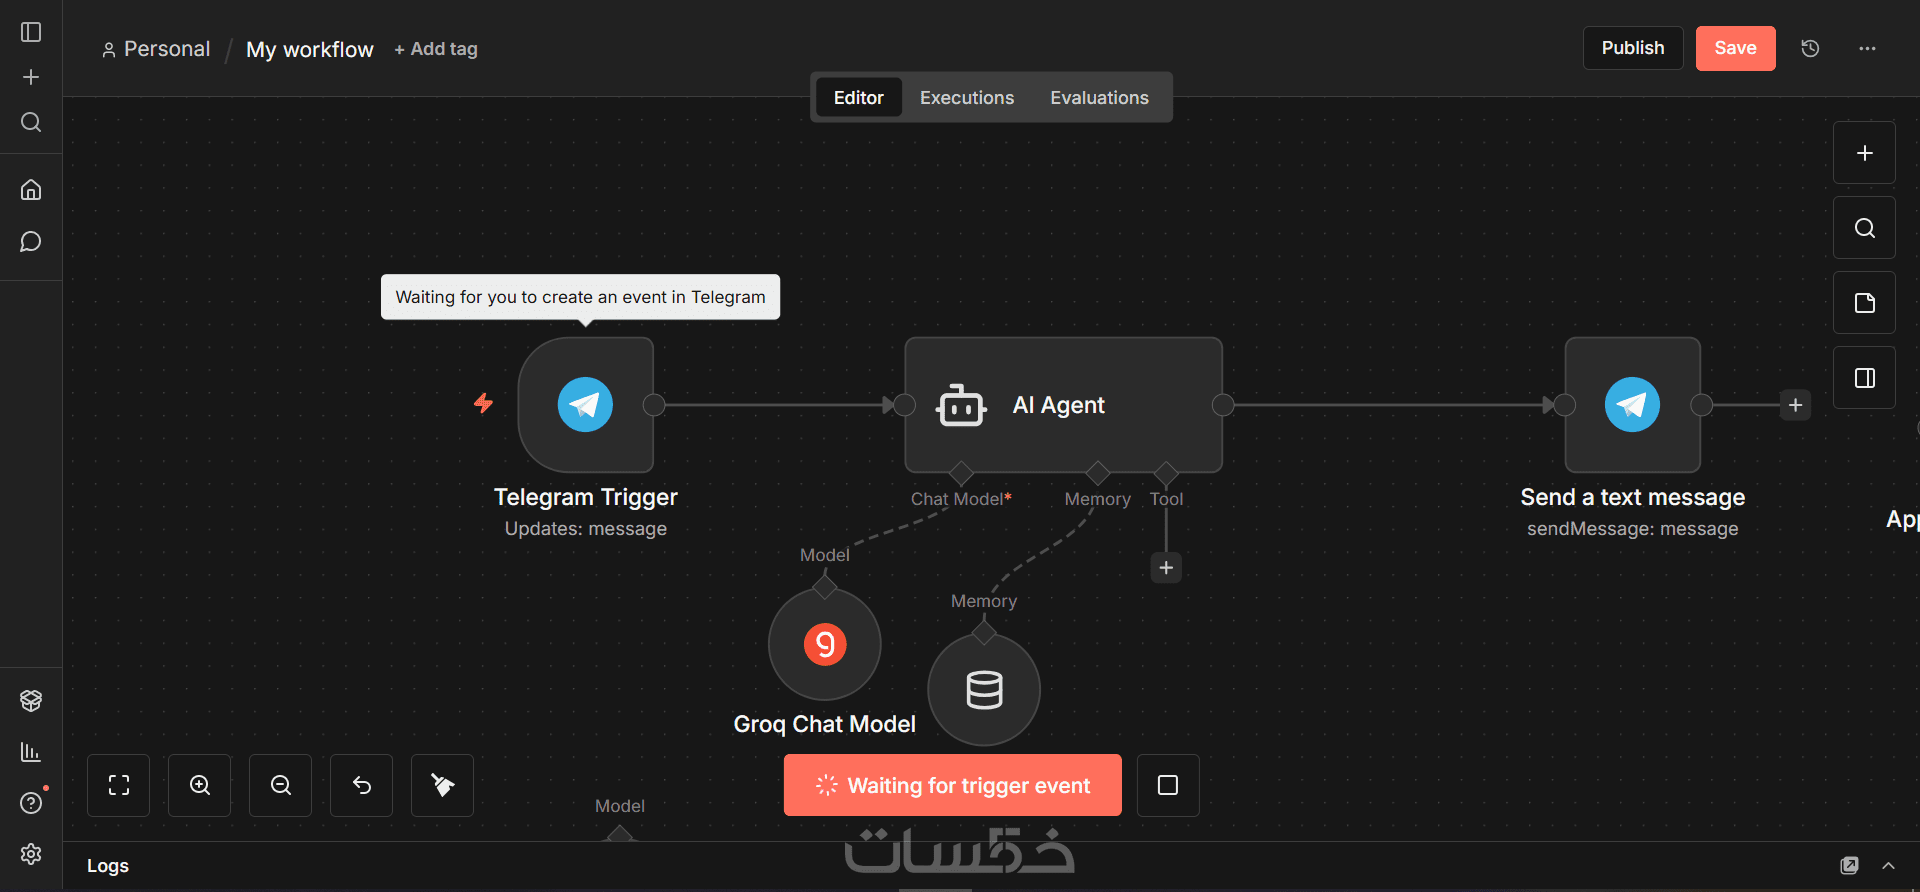The width and height of the screenshot is (1920, 892).
Task: Add a sticky note to canvas
Action: click(x=1864, y=303)
